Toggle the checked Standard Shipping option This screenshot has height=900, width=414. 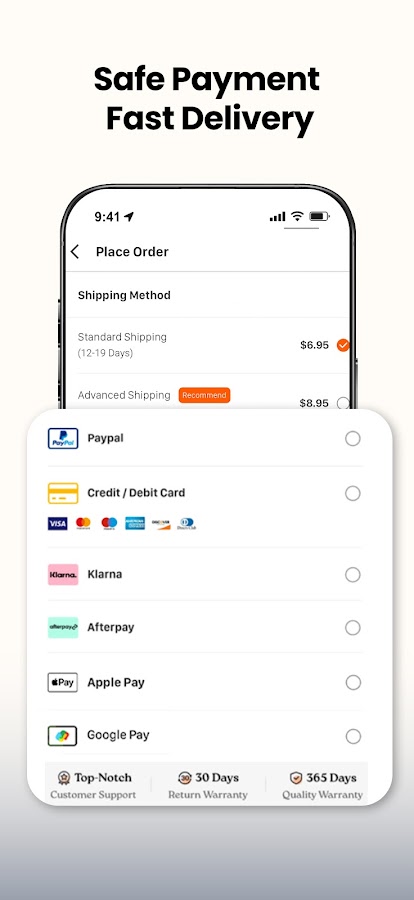pyautogui.click(x=343, y=345)
